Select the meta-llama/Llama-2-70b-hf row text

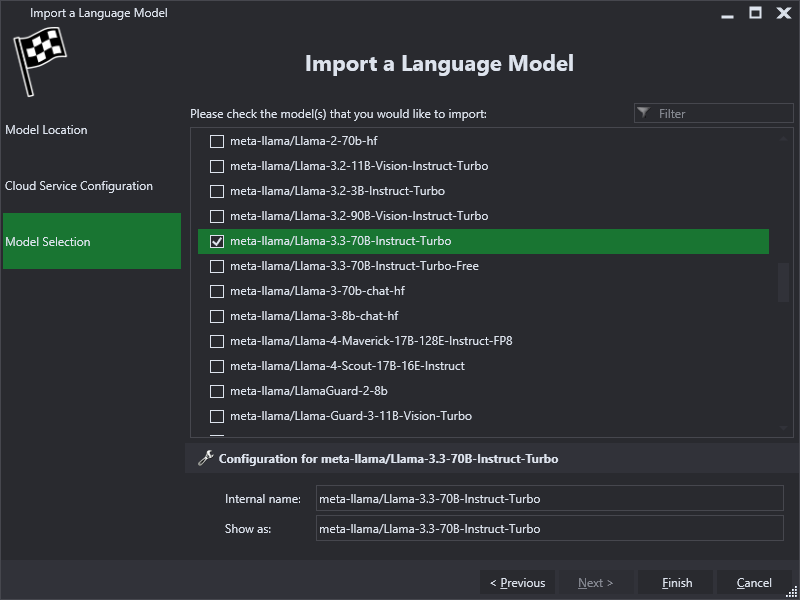304,140
